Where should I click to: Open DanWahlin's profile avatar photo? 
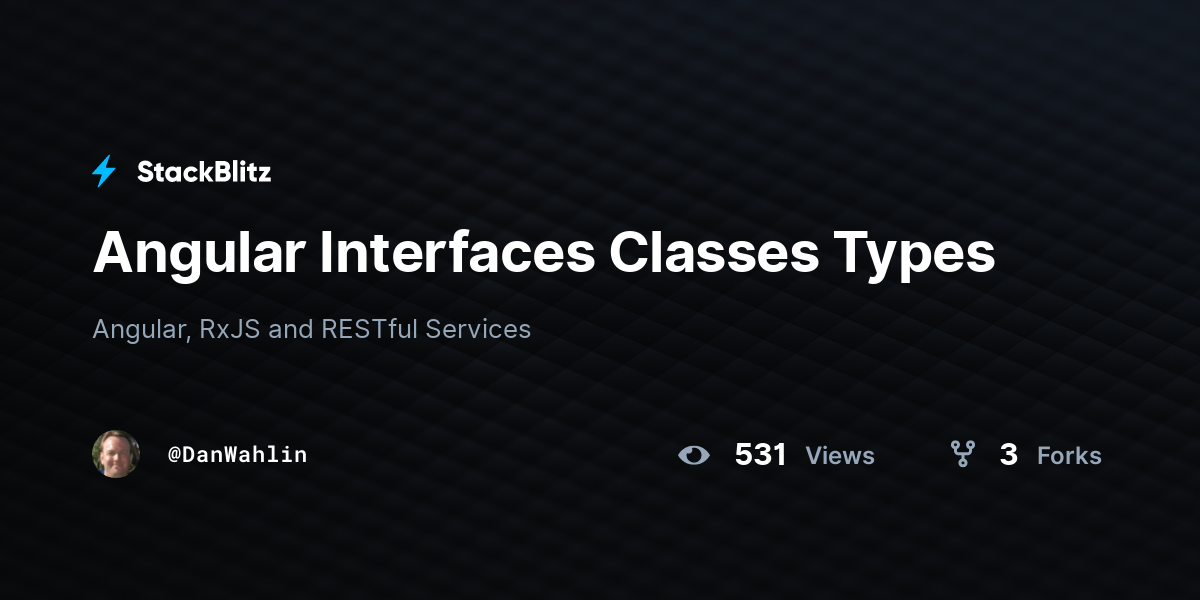pos(116,454)
